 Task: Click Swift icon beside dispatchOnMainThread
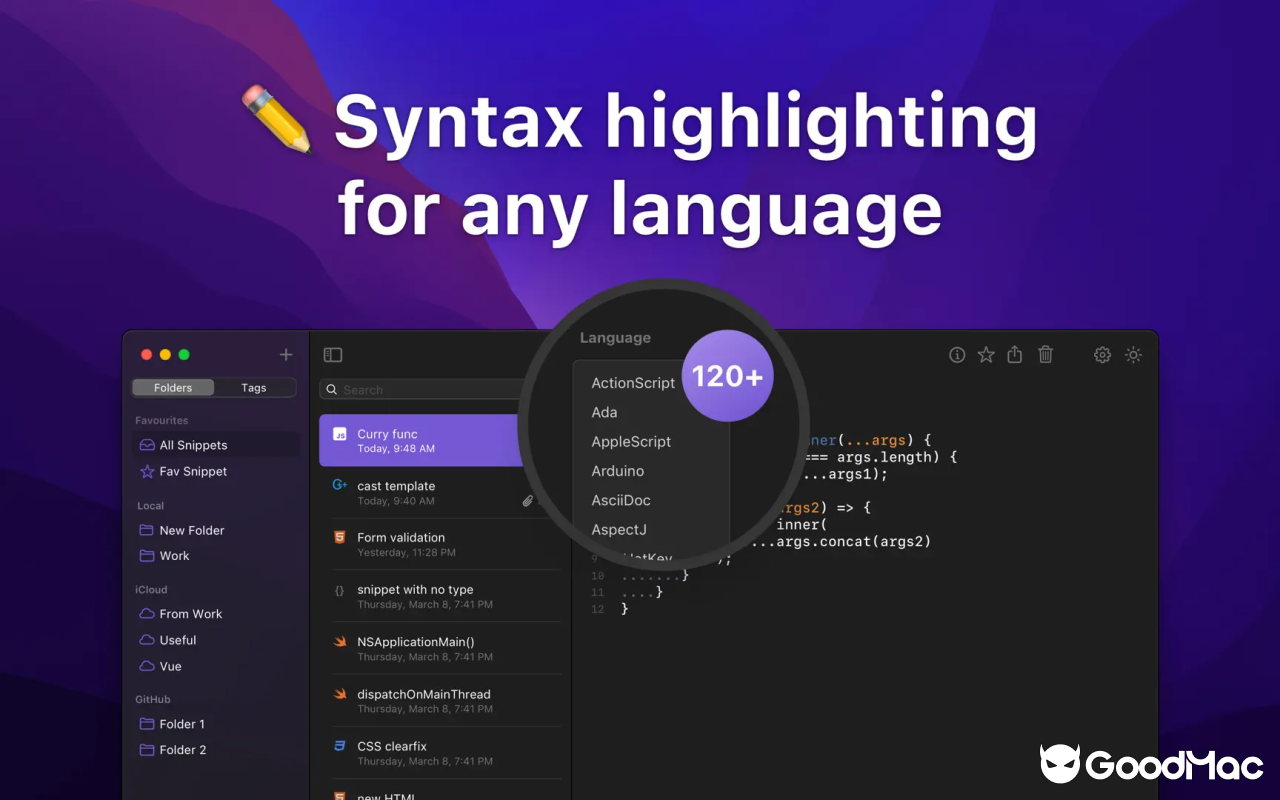pyautogui.click(x=340, y=694)
